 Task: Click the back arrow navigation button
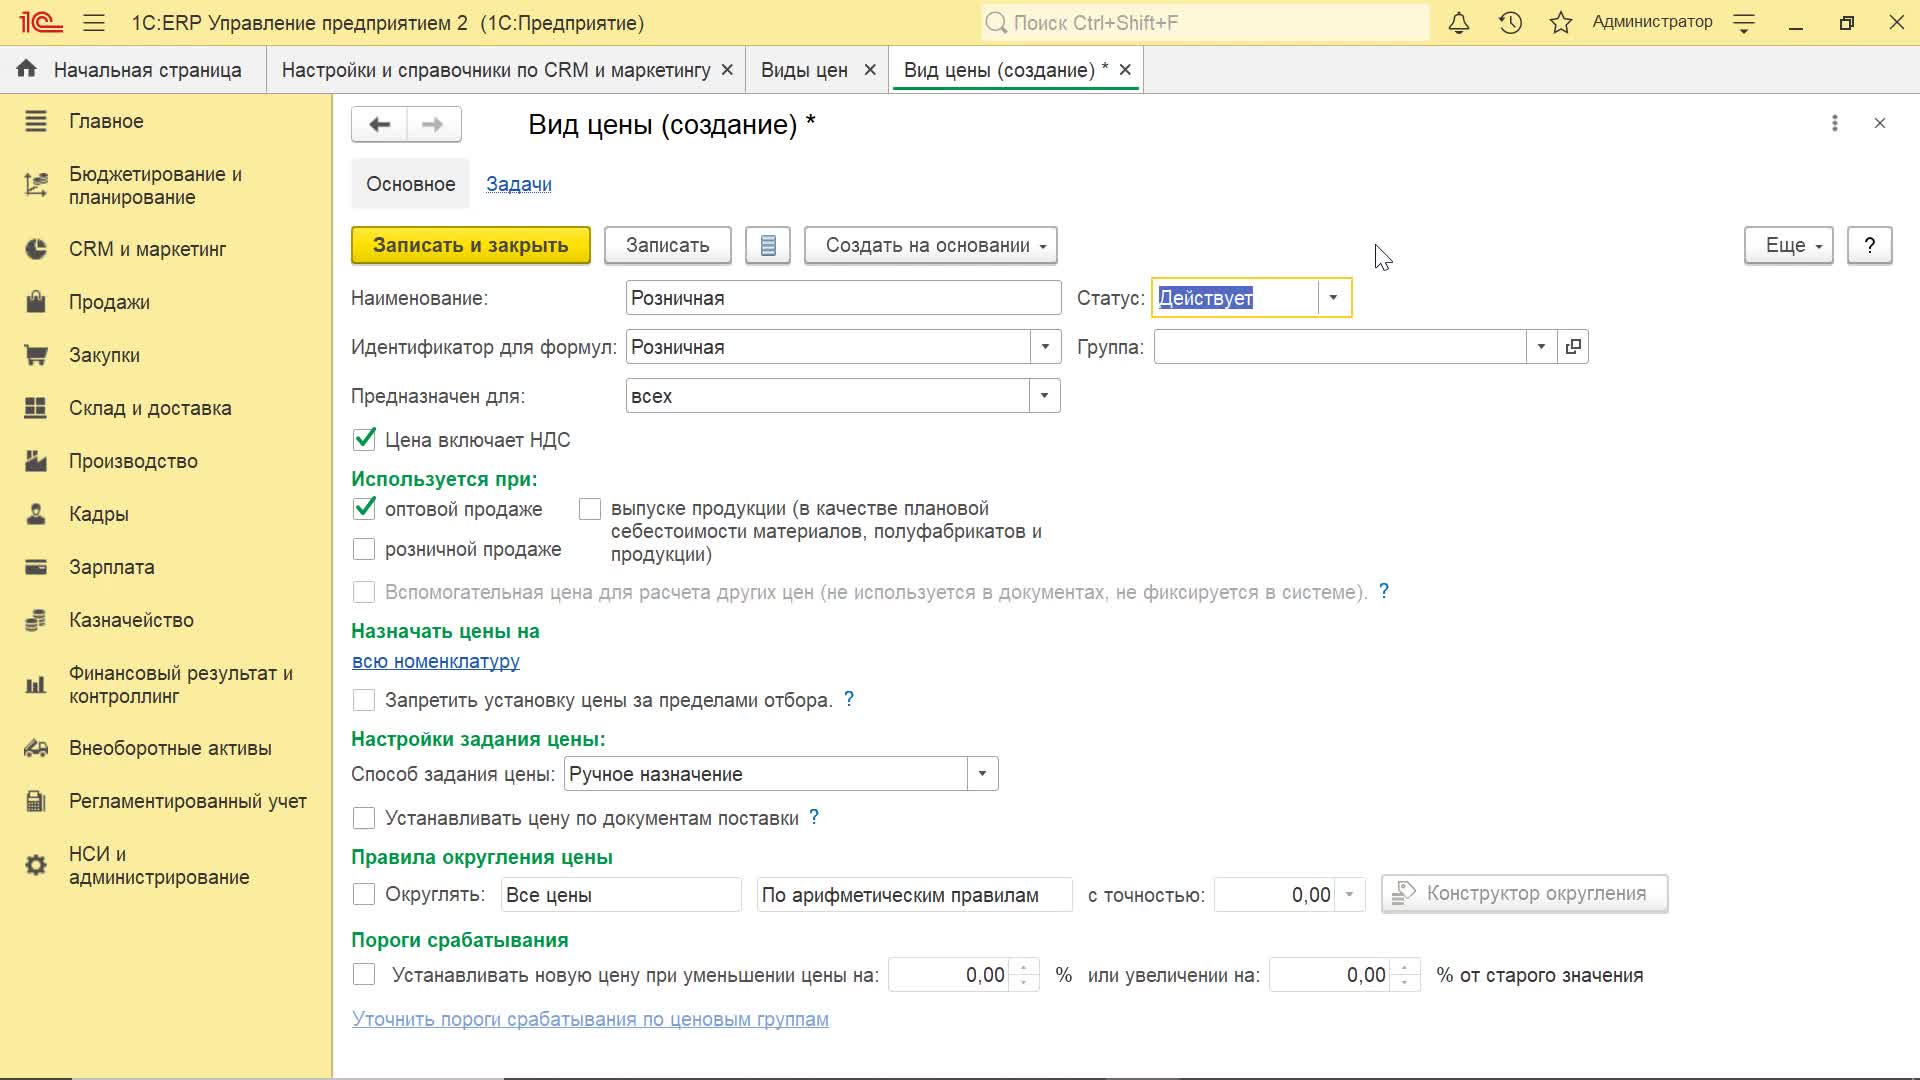[x=379, y=124]
